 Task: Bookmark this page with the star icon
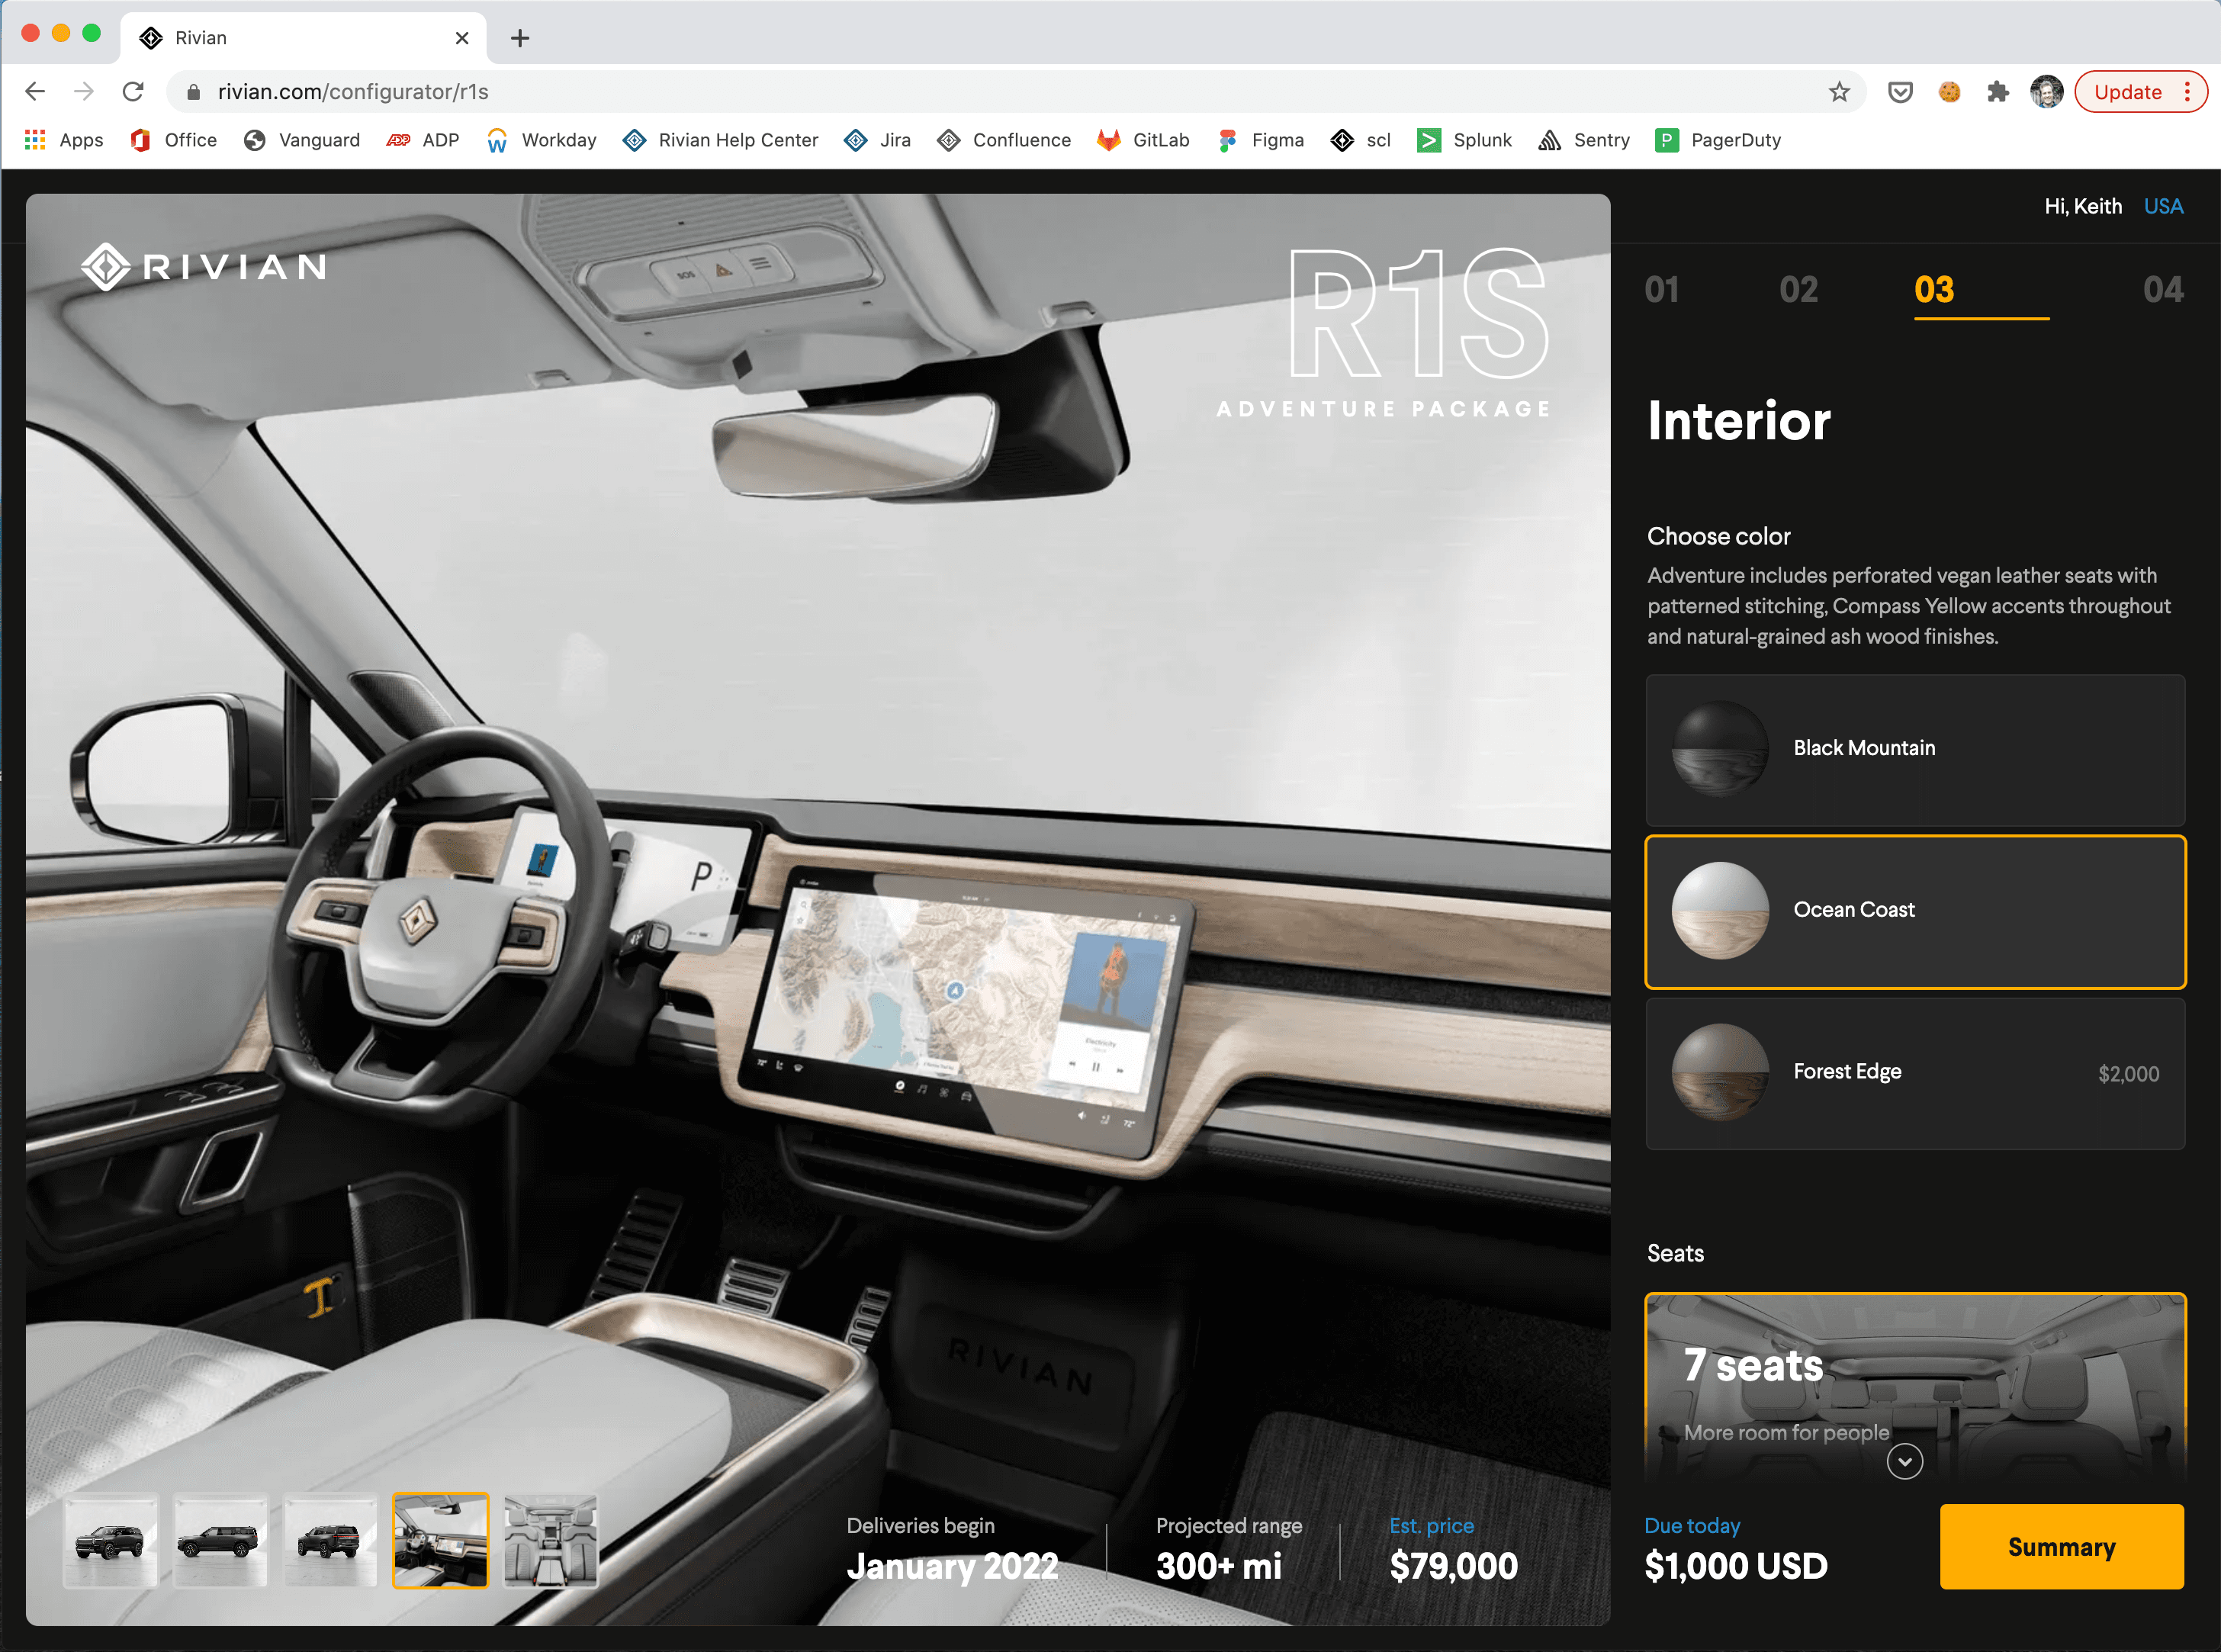pyautogui.click(x=1839, y=91)
